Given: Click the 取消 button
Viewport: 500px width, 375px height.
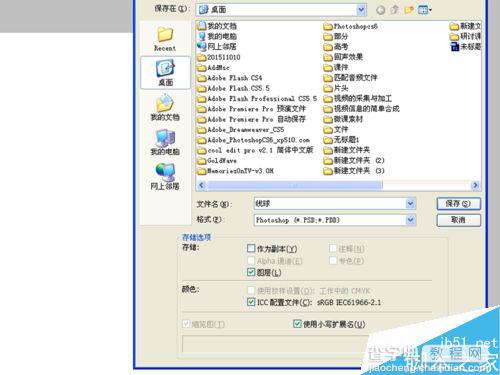Looking at the screenshot, I should [x=459, y=220].
